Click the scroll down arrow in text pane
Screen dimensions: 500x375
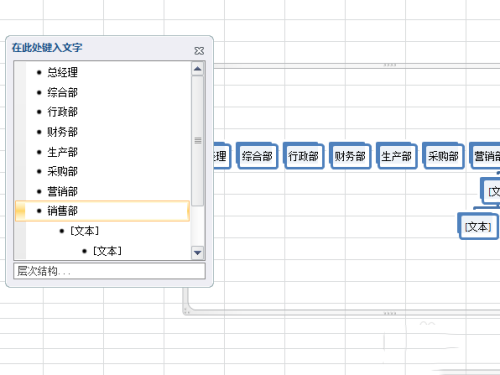coord(198,253)
